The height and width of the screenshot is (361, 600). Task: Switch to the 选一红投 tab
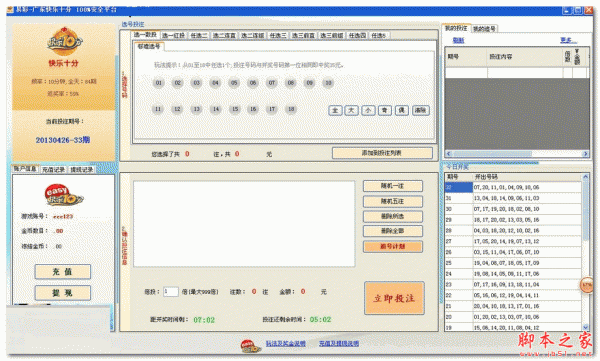click(173, 36)
